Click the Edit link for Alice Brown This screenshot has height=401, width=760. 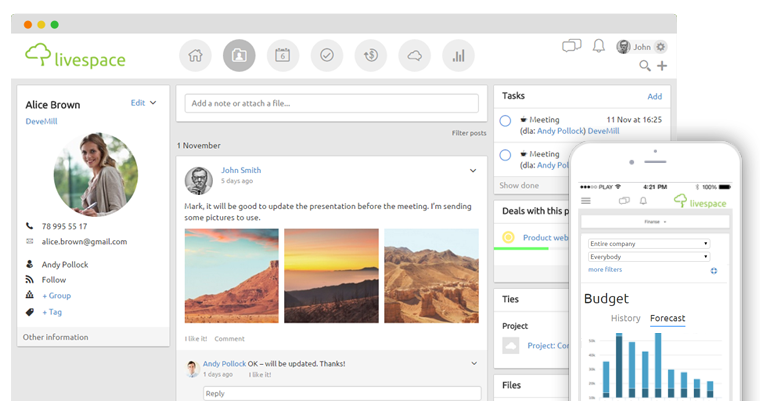click(138, 103)
